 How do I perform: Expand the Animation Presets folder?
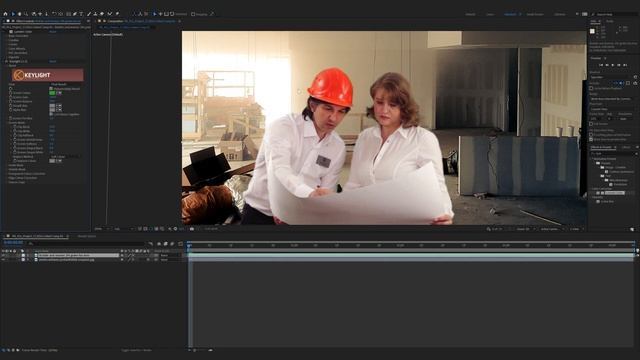(x=591, y=159)
